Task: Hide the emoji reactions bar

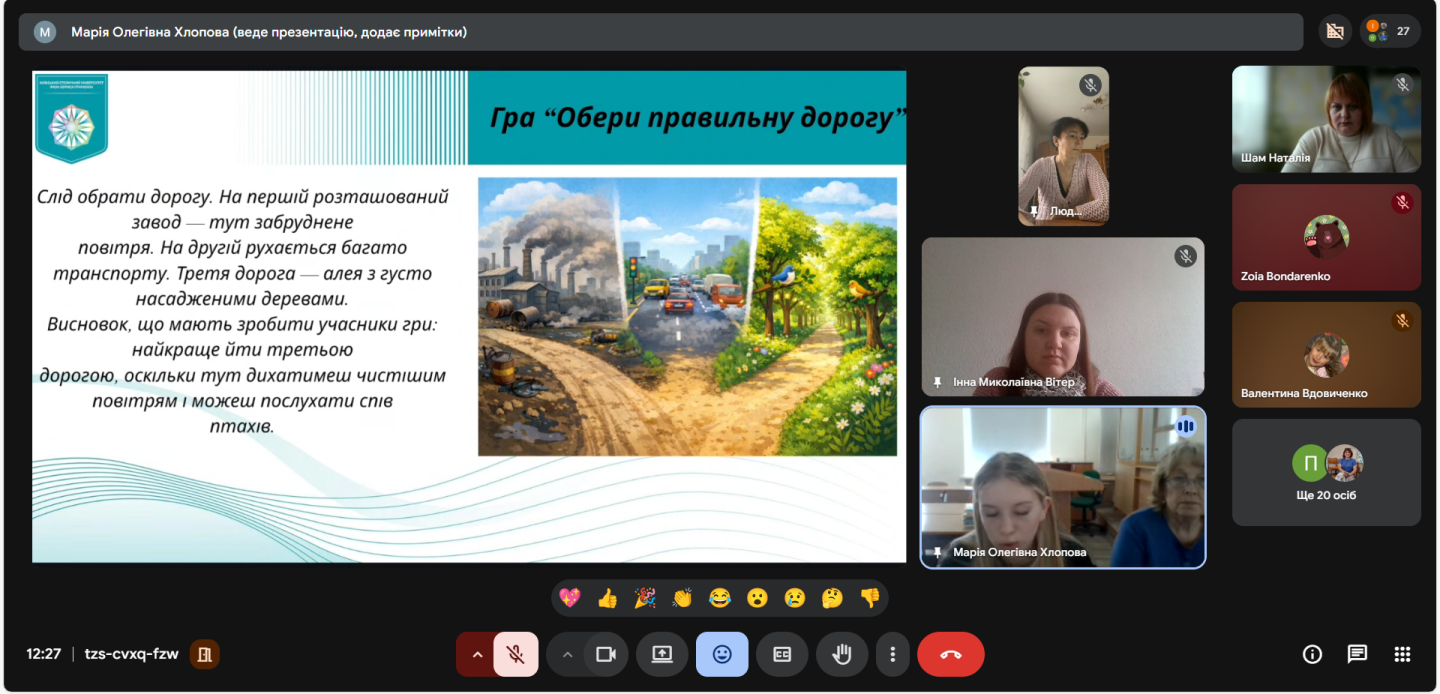Action: click(x=722, y=654)
